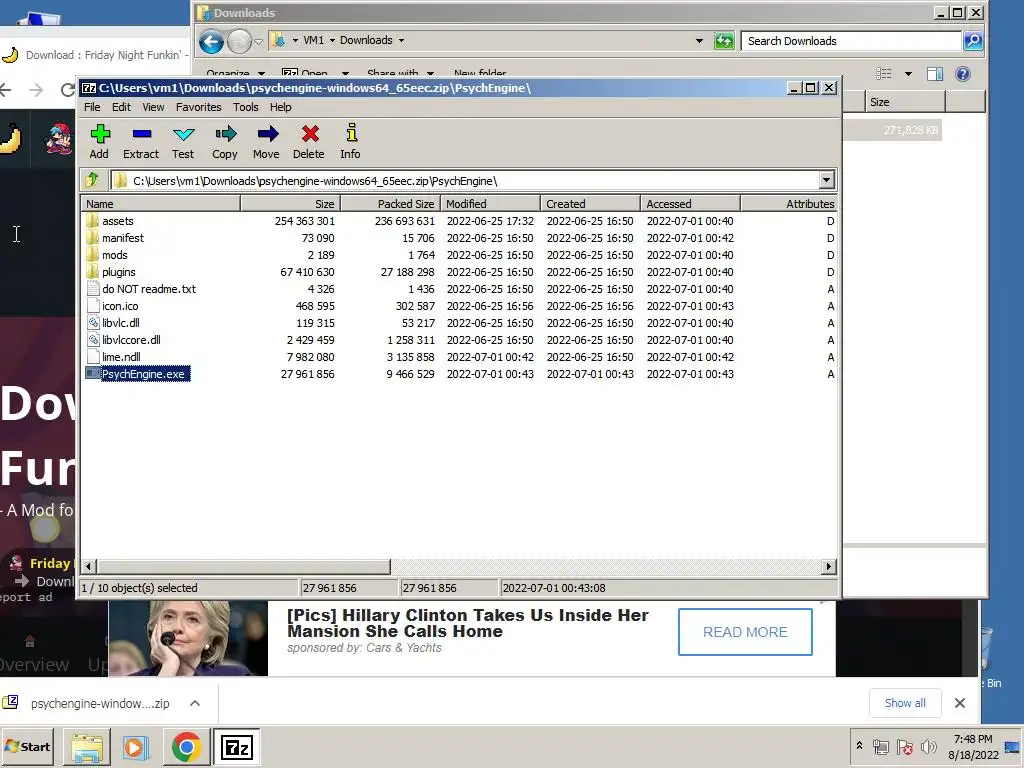
Task: Click psychengine-window....zip in the download bar
Action: [100, 703]
